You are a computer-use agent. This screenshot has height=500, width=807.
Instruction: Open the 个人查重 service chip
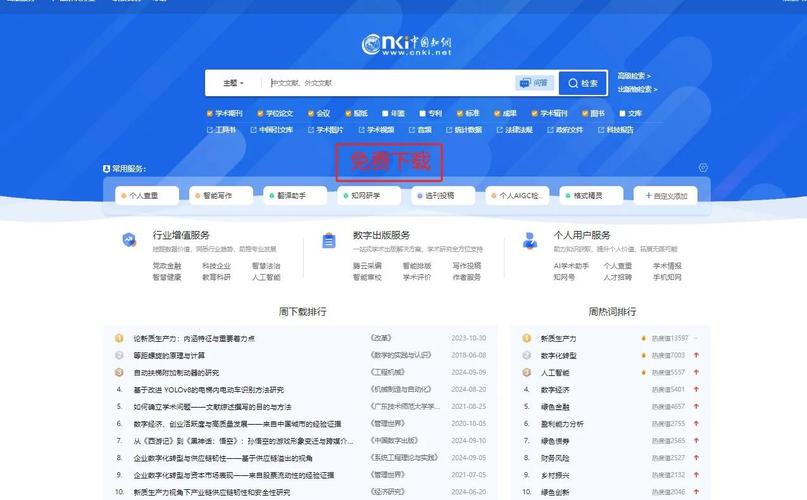[147, 196]
